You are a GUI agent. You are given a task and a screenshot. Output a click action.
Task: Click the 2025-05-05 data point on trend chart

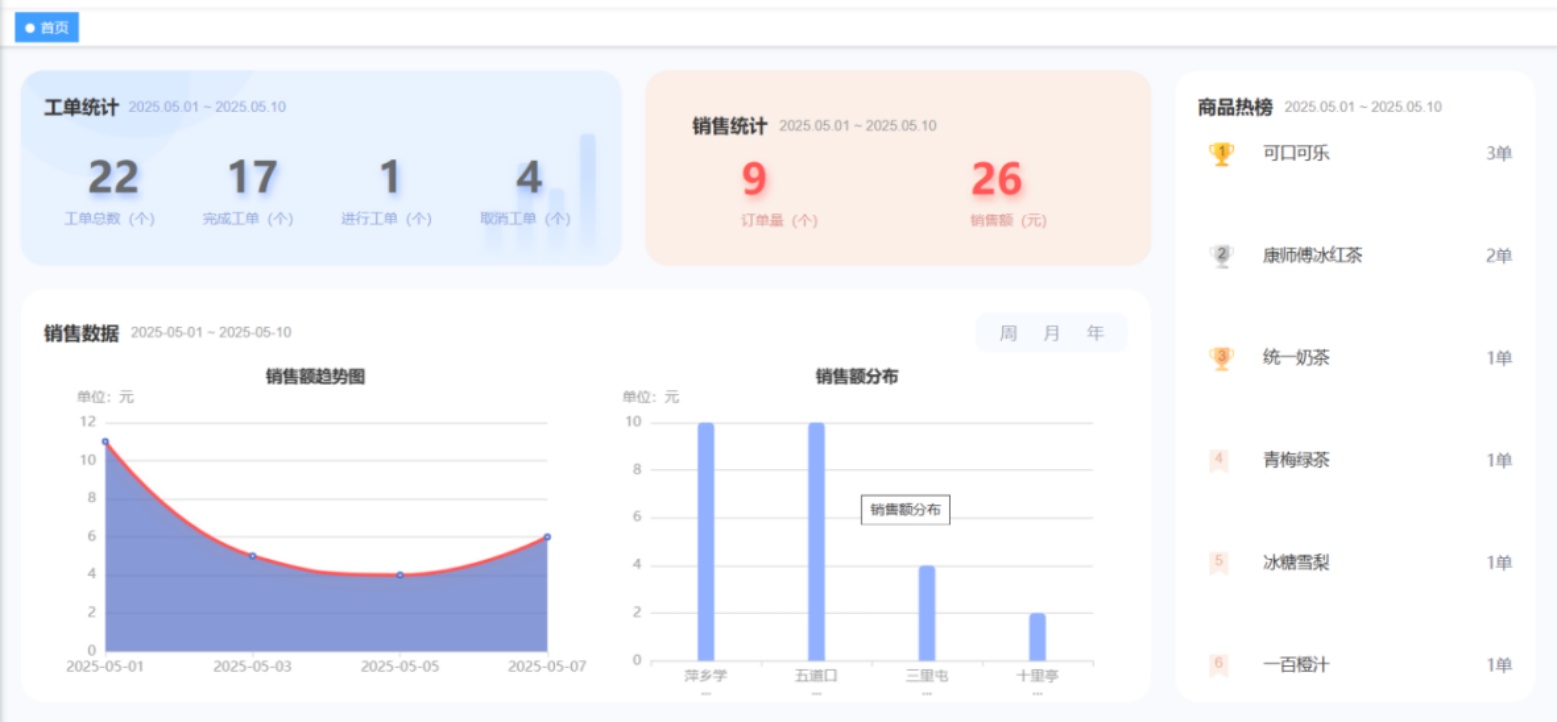tap(400, 575)
